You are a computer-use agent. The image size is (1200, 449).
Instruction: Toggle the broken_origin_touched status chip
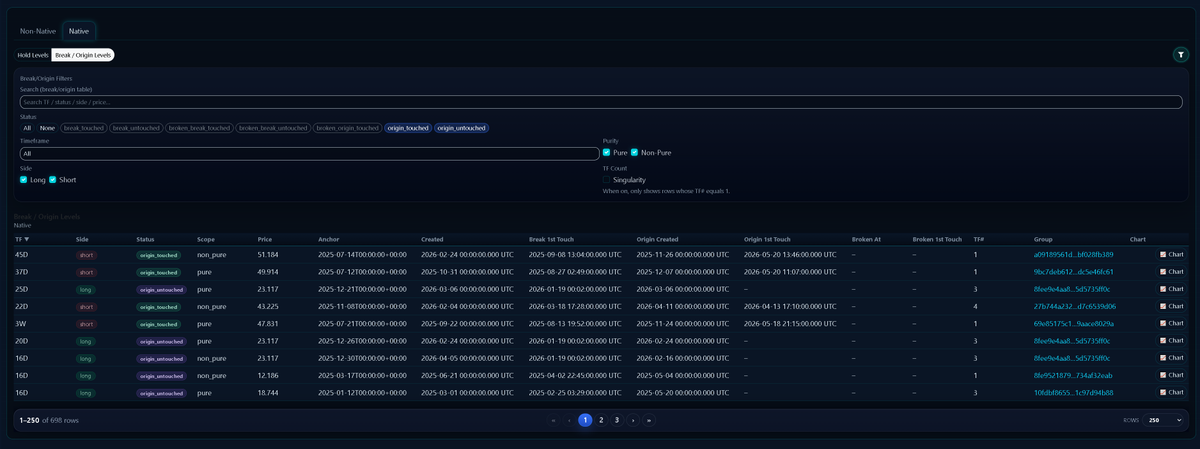coord(348,128)
